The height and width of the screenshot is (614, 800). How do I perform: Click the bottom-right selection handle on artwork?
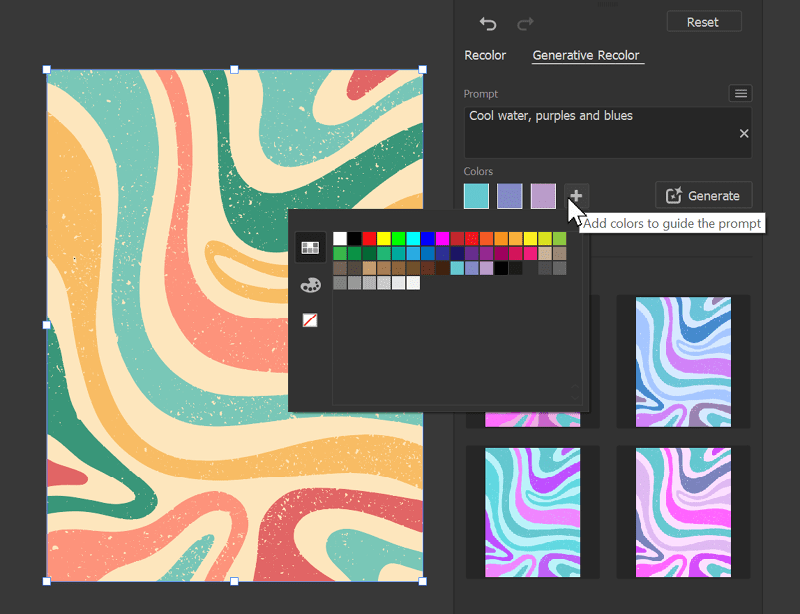pyautogui.click(x=422, y=581)
